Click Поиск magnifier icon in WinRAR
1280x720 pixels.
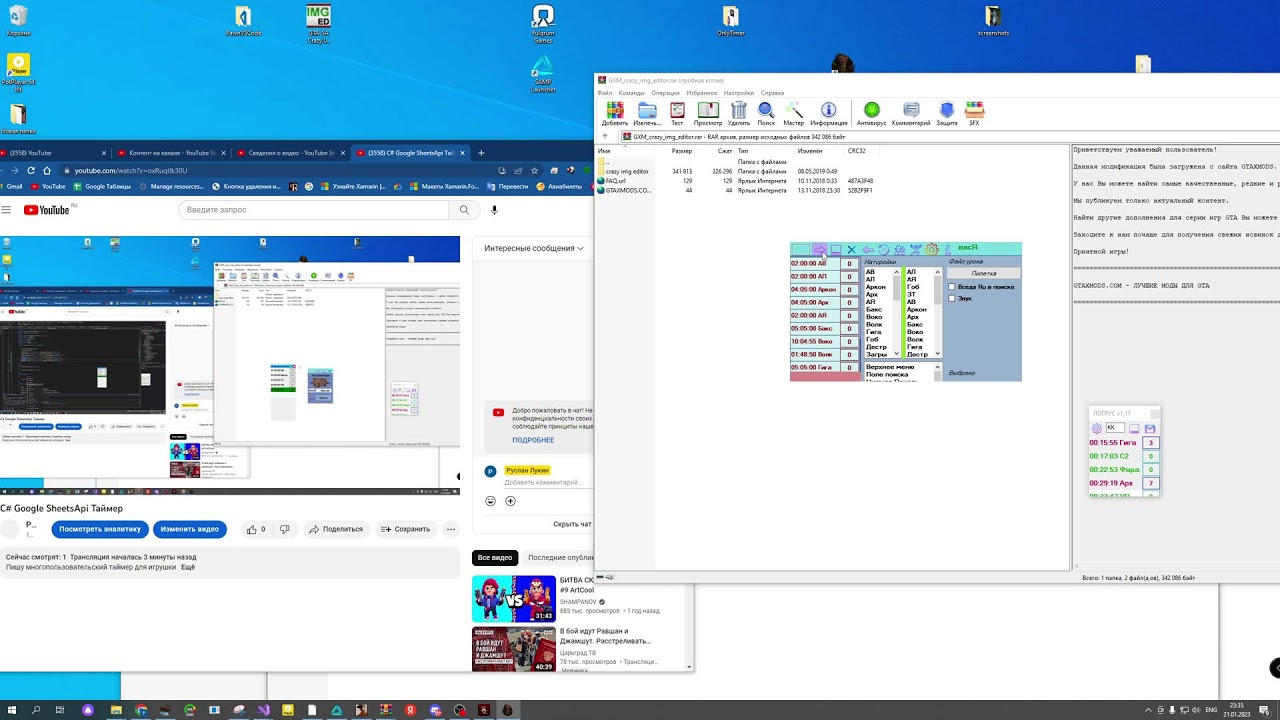(x=766, y=113)
